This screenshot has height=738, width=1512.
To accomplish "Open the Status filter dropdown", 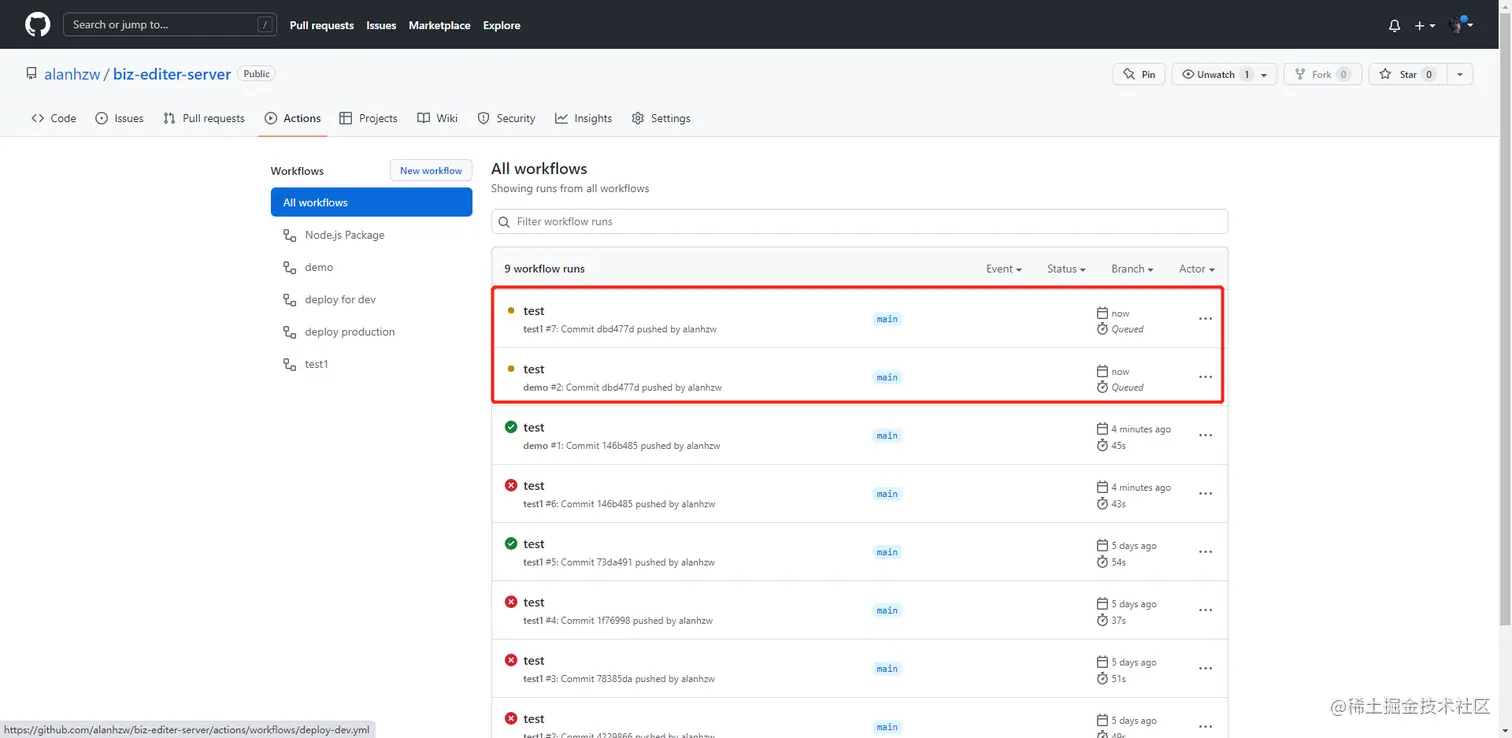I will pos(1067,269).
